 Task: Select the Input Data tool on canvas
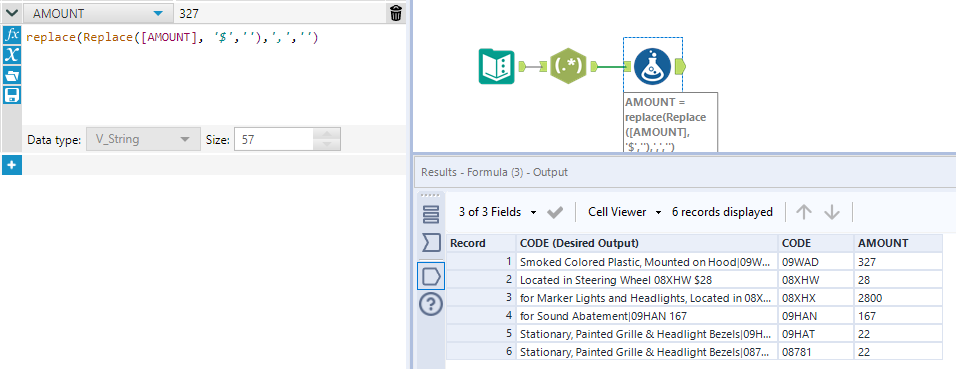(497, 66)
